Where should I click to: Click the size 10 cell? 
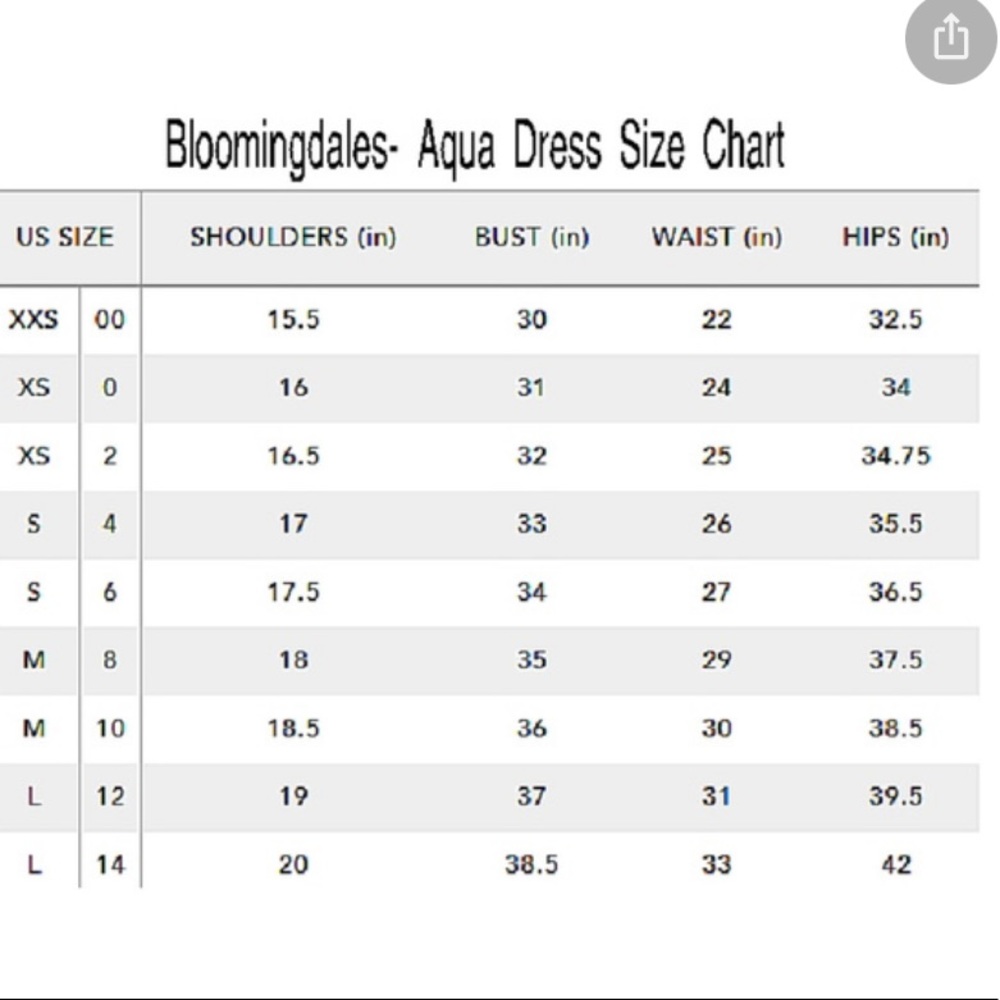(110, 728)
